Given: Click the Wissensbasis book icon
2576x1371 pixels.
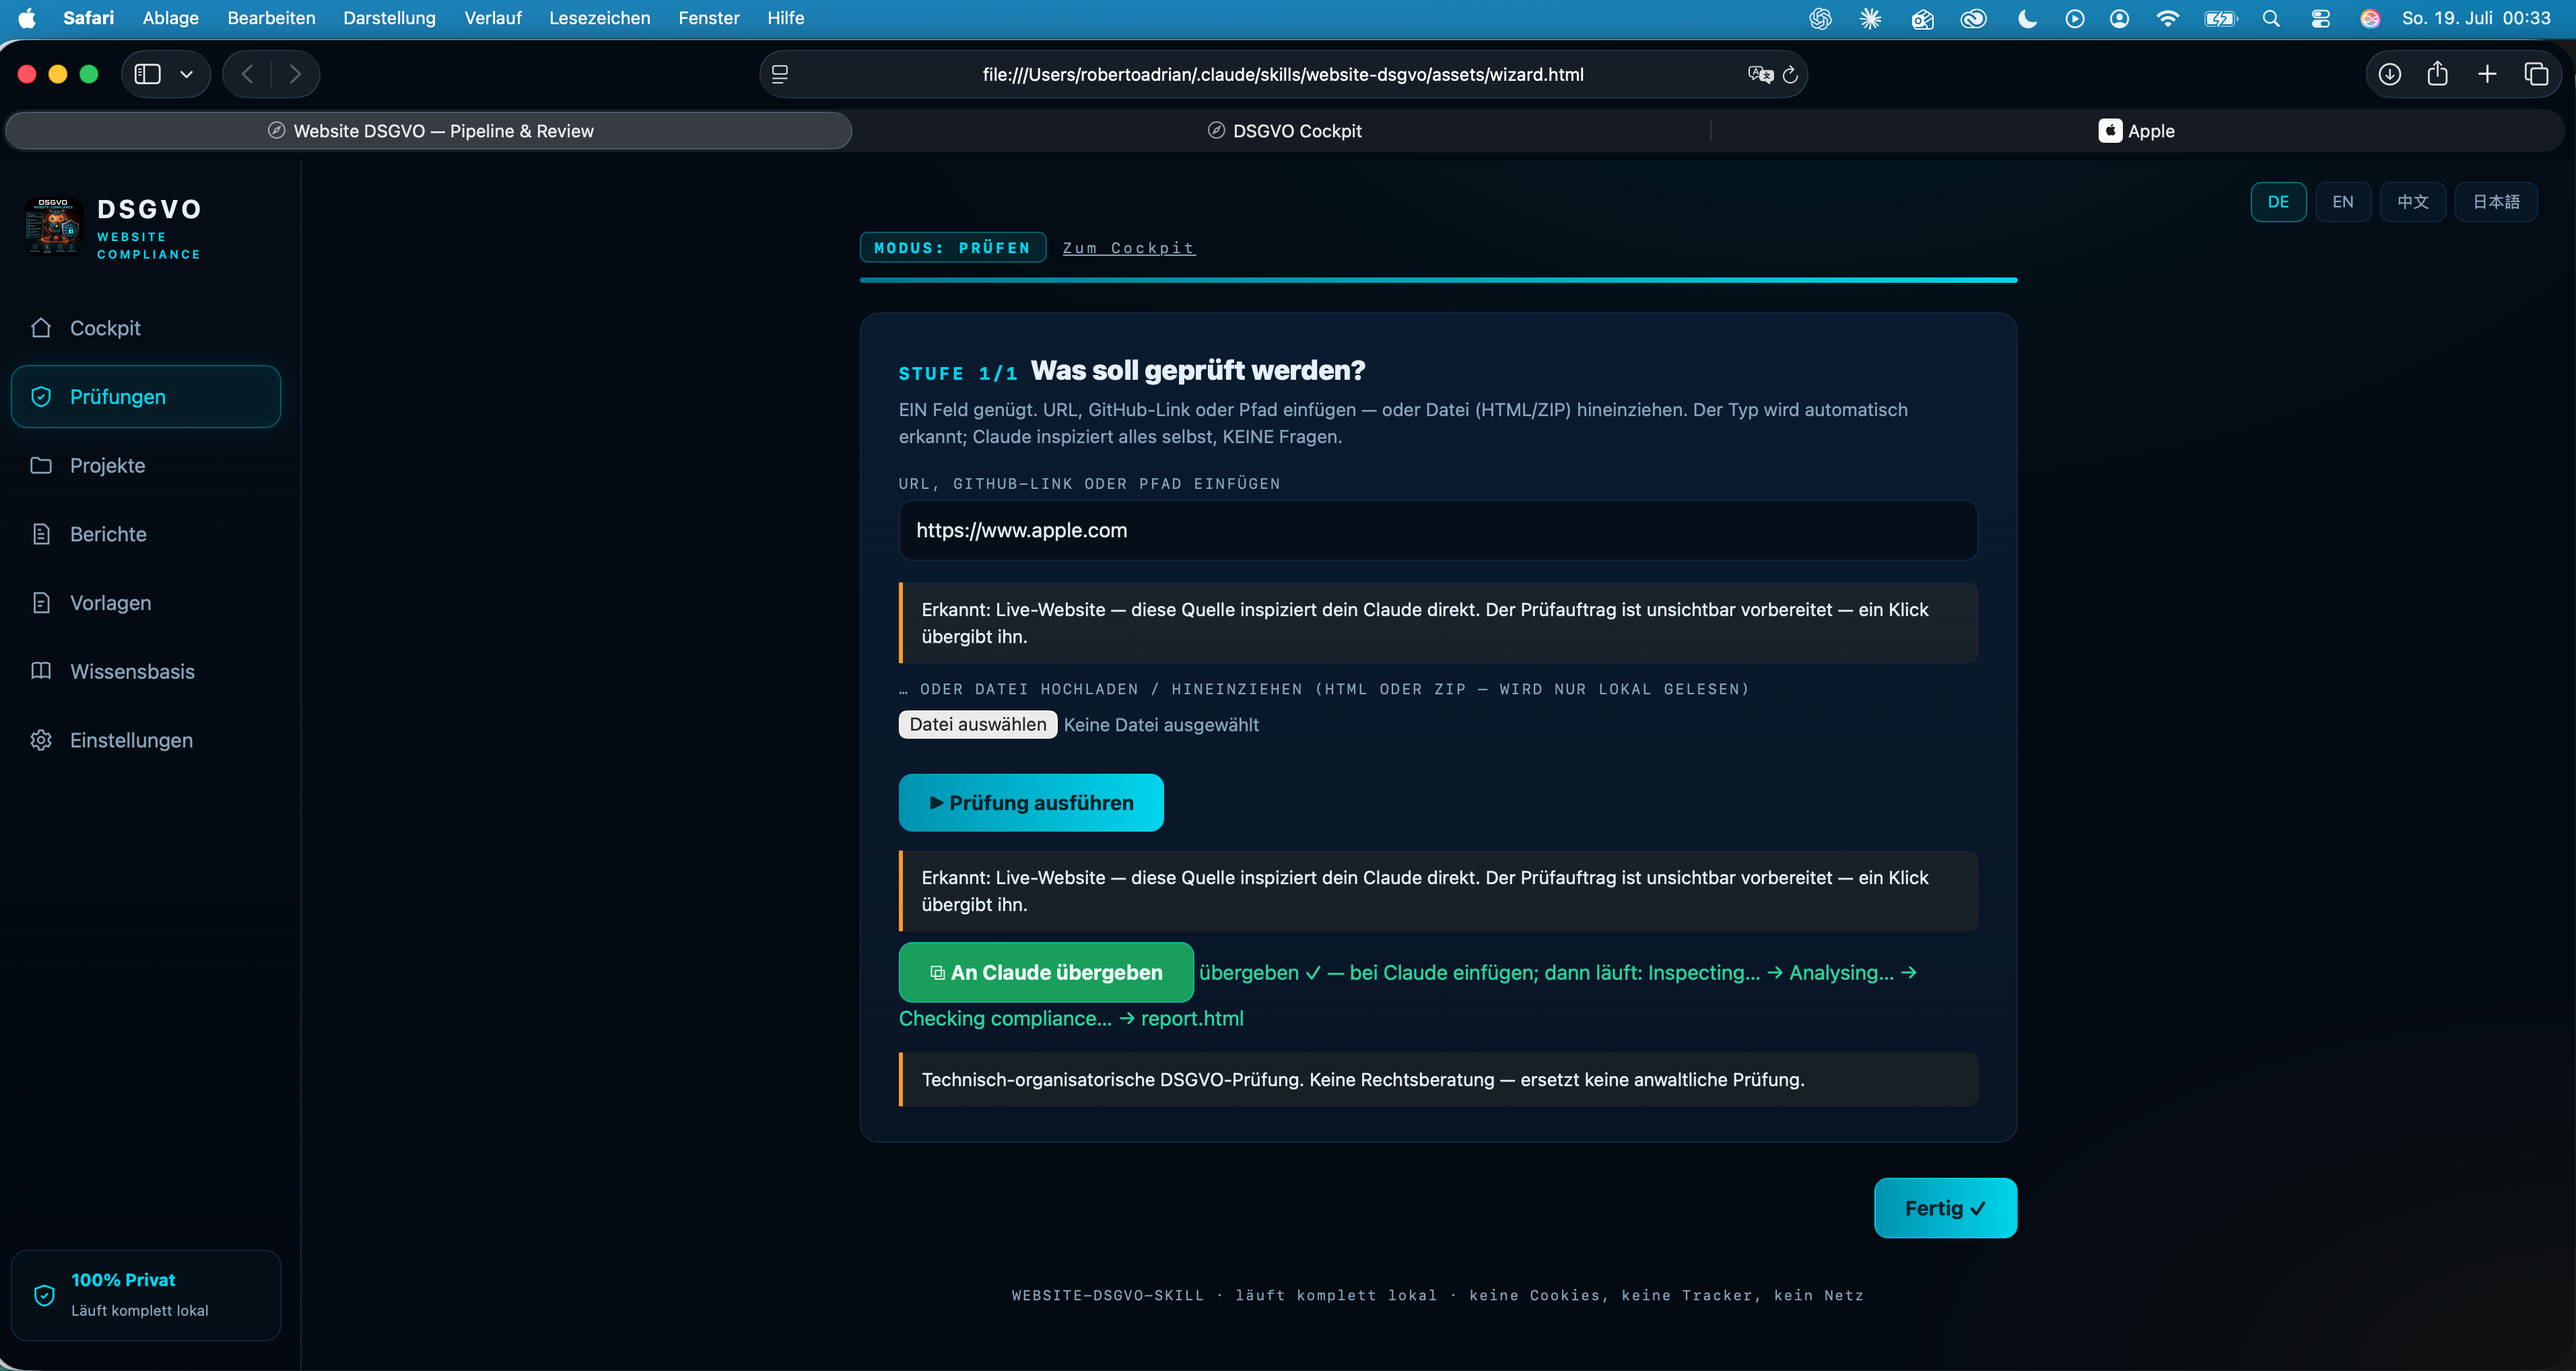Looking at the screenshot, I should pyautogui.click(x=41, y=671).
